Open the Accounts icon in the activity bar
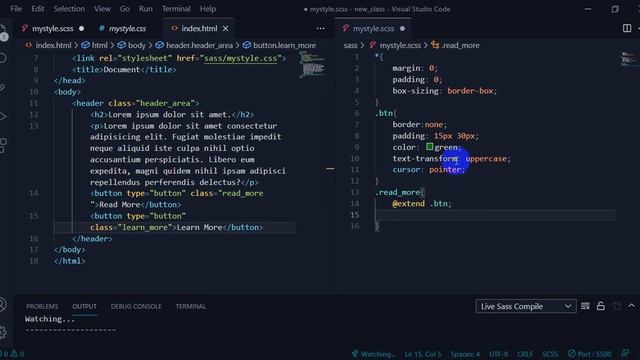Viewport: 640px width, 360px height. [x=2, y=304]
